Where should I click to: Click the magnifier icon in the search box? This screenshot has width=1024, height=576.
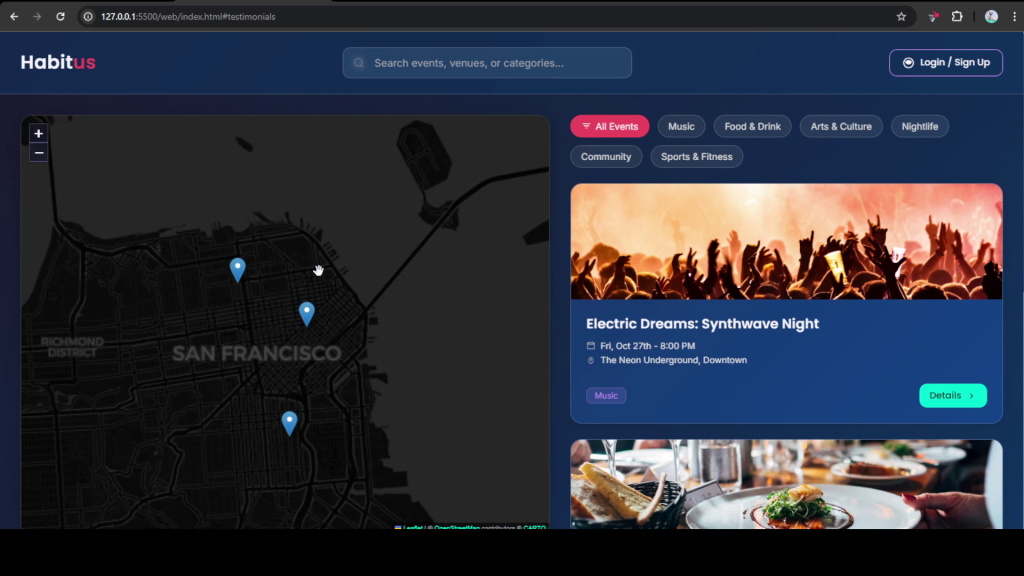(359, 63)
